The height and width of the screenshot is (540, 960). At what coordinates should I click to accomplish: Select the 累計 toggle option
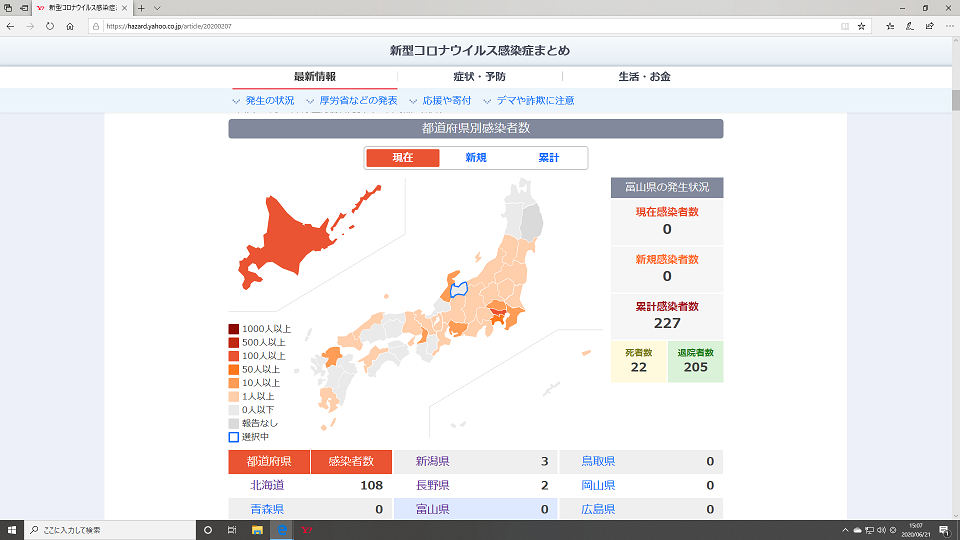pyautogui.click(x=549, y=158)
